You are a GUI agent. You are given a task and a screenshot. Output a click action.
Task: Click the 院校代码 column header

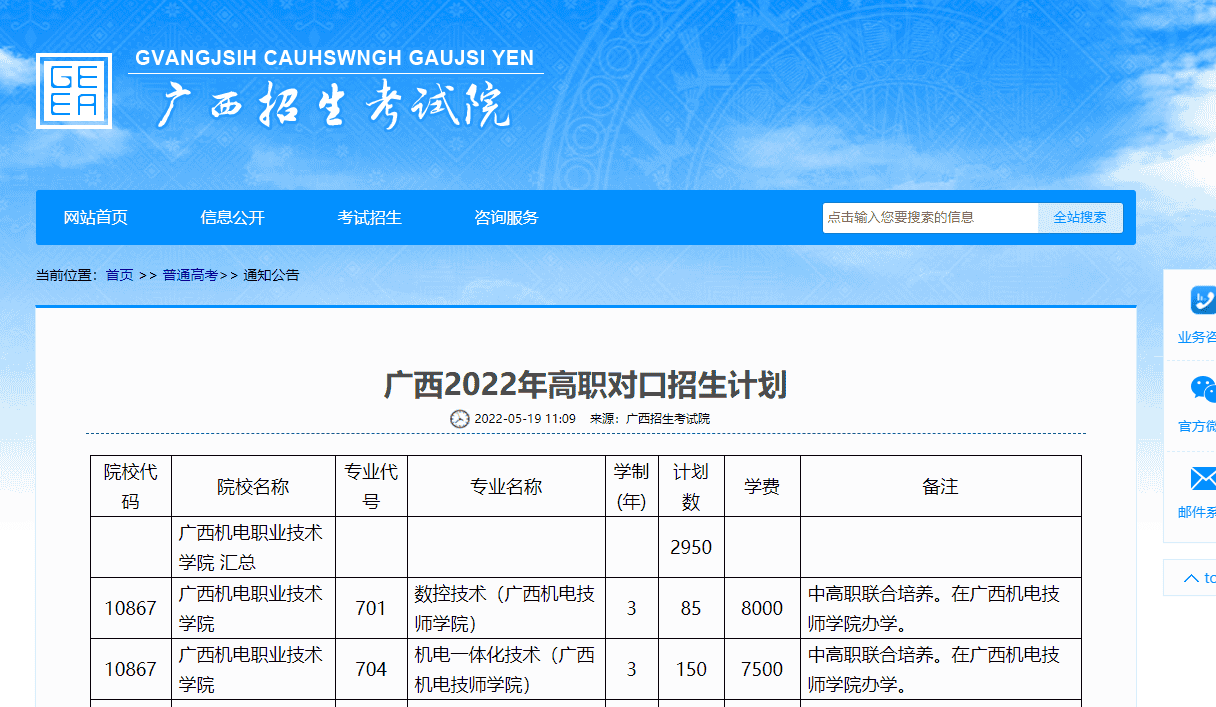click(x=131, y=486)
